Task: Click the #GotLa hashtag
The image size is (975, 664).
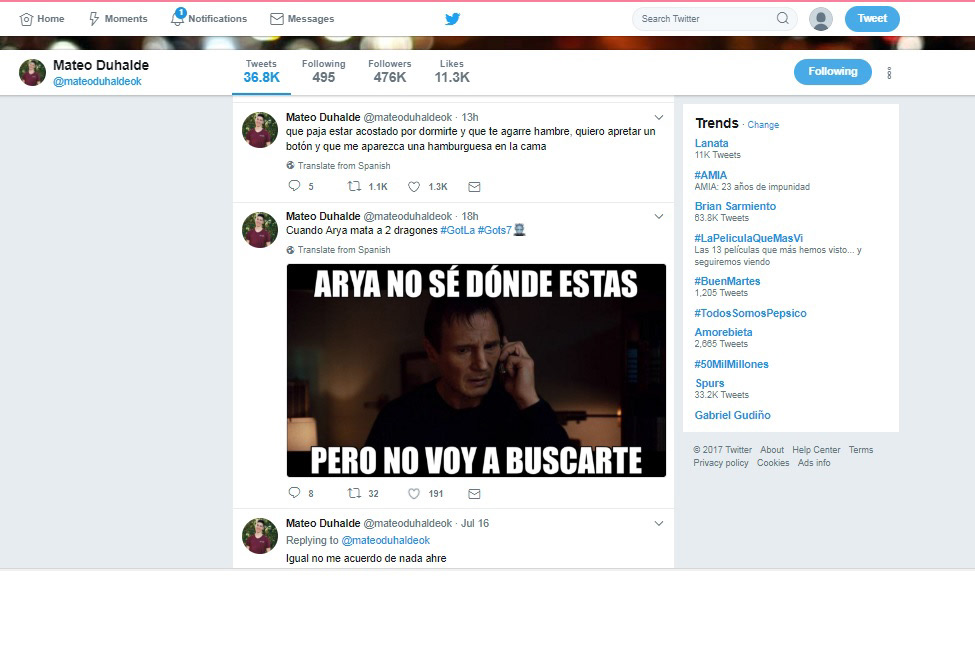Action: (457, 230)
